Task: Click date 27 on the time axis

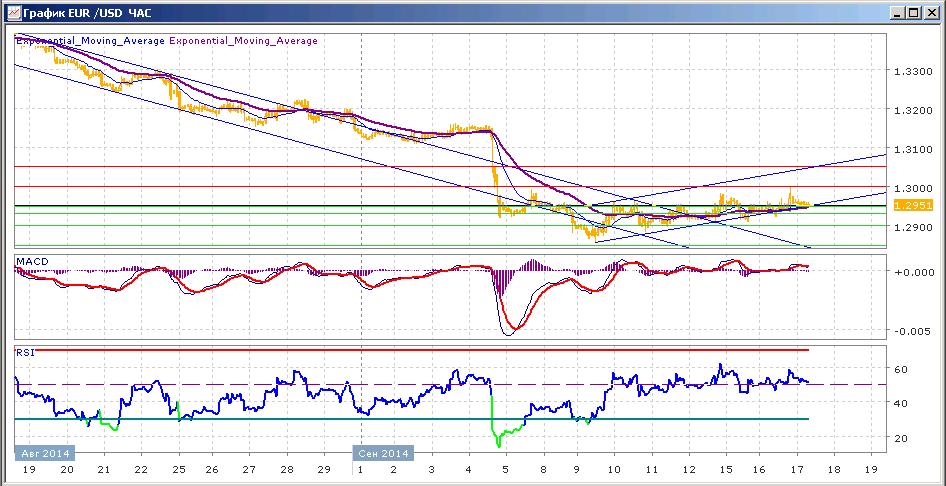Action: (x=250, y=469)
